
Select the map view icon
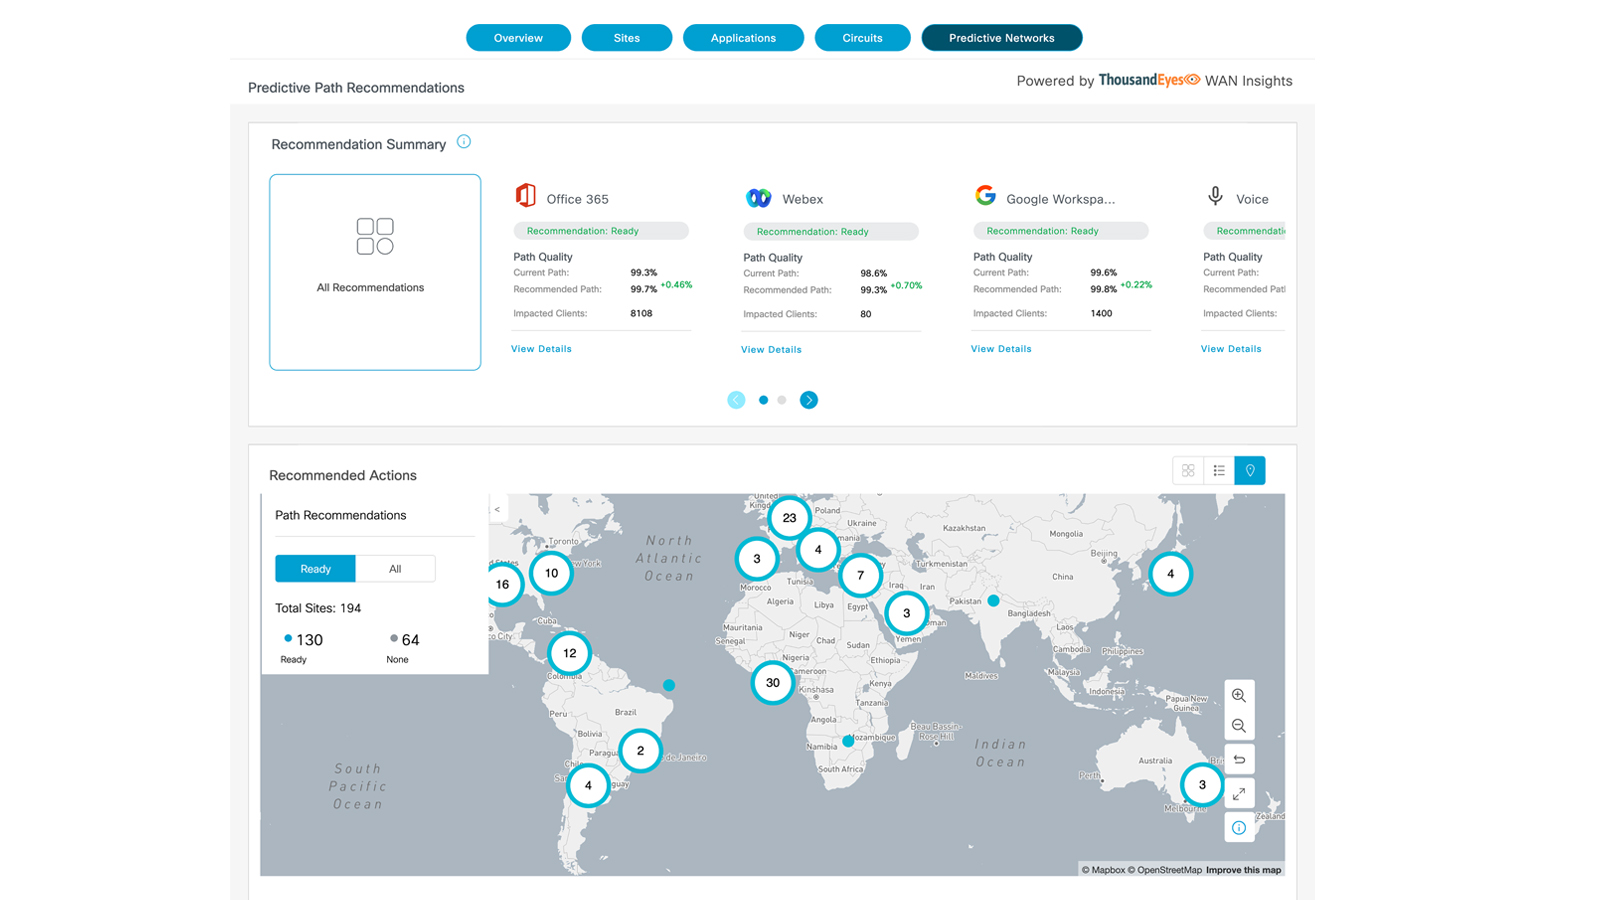click(x=1250, y=471)
